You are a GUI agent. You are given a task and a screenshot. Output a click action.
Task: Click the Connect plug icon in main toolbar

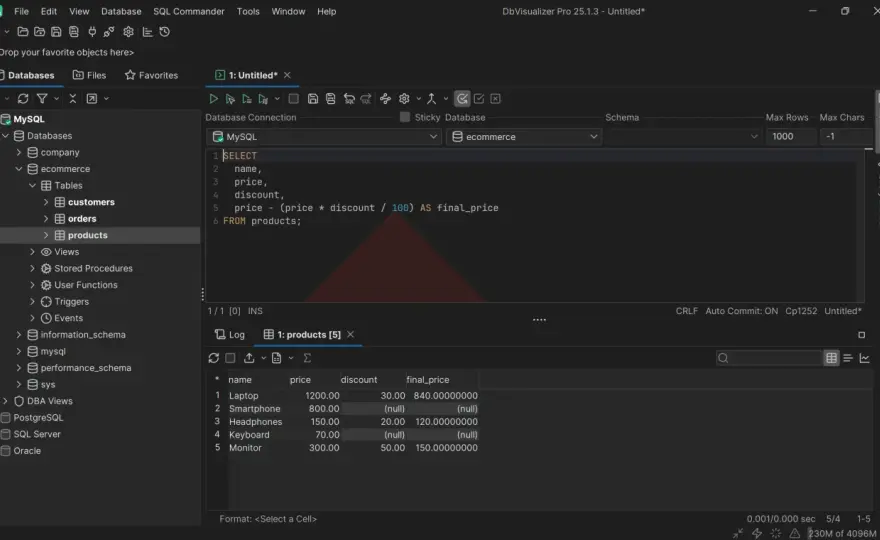coord(92,32)
